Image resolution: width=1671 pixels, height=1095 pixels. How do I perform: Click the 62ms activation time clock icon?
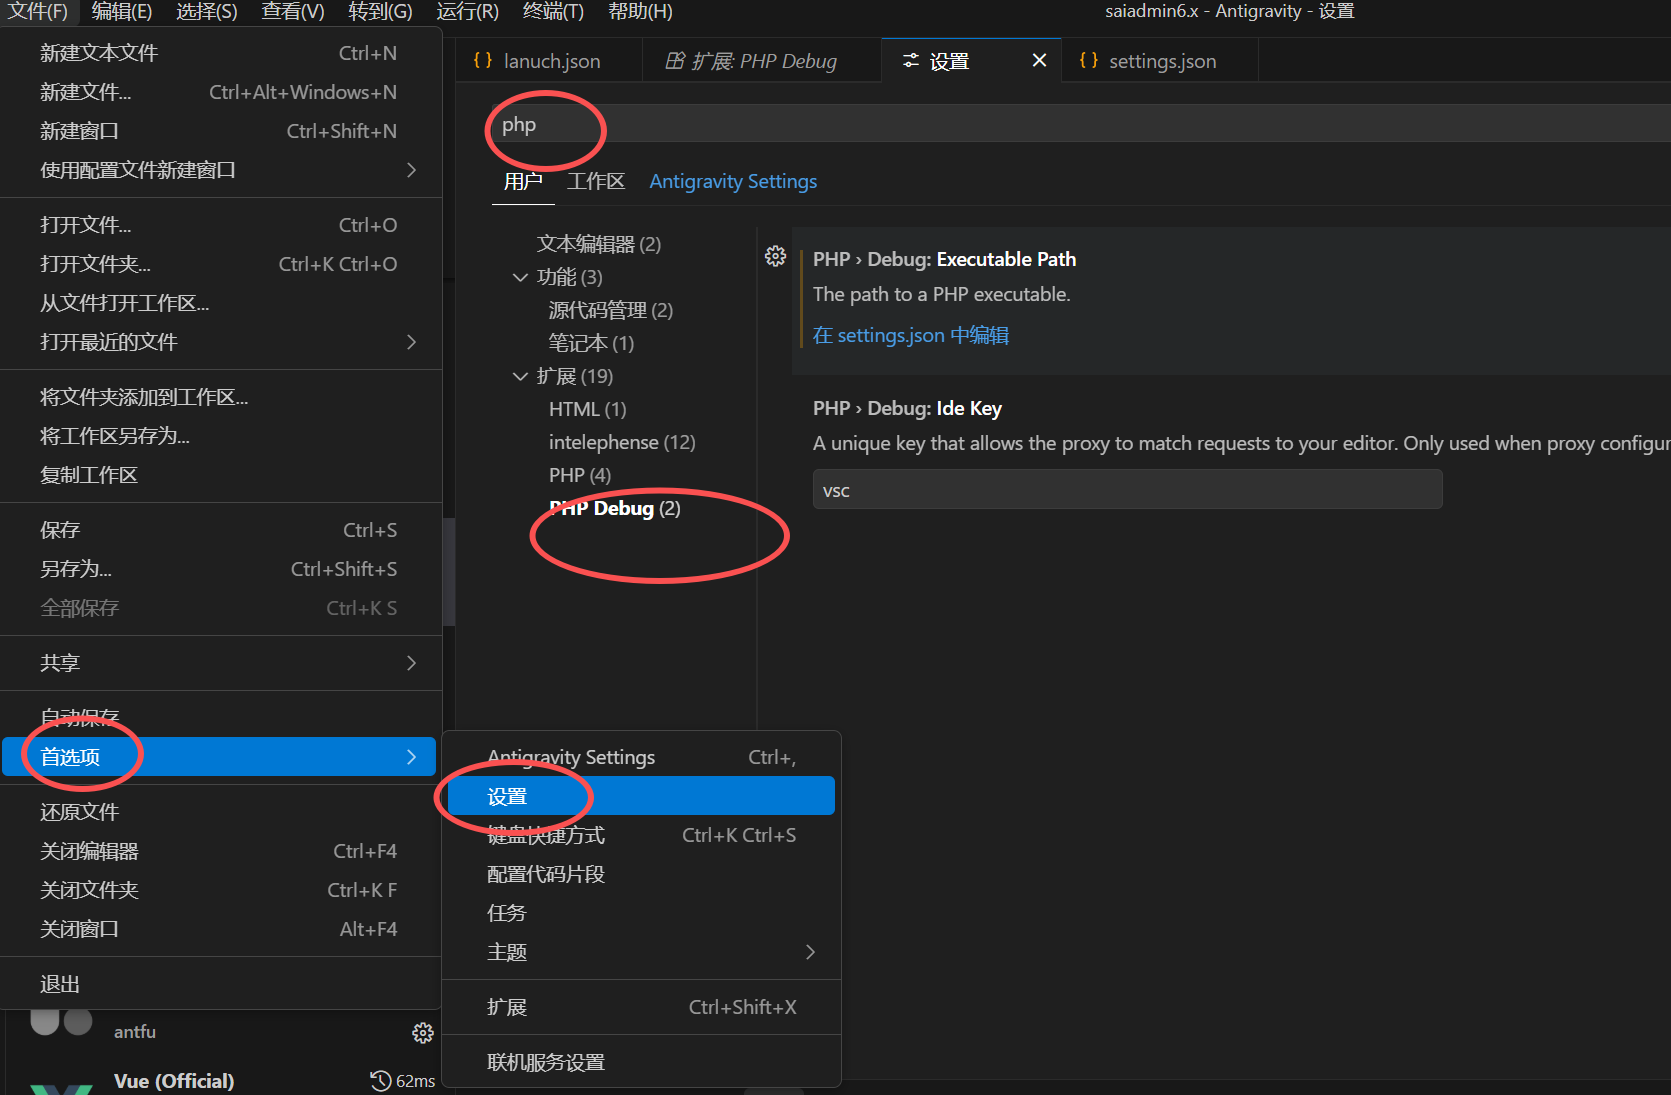tap(380, 1081)
